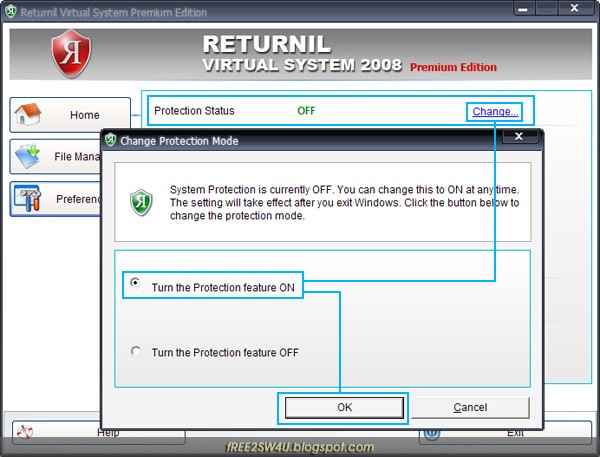The height and width of the screenshot is (457, 600).
Task: Click the File Manager download icon
Action: coord(27,156)
